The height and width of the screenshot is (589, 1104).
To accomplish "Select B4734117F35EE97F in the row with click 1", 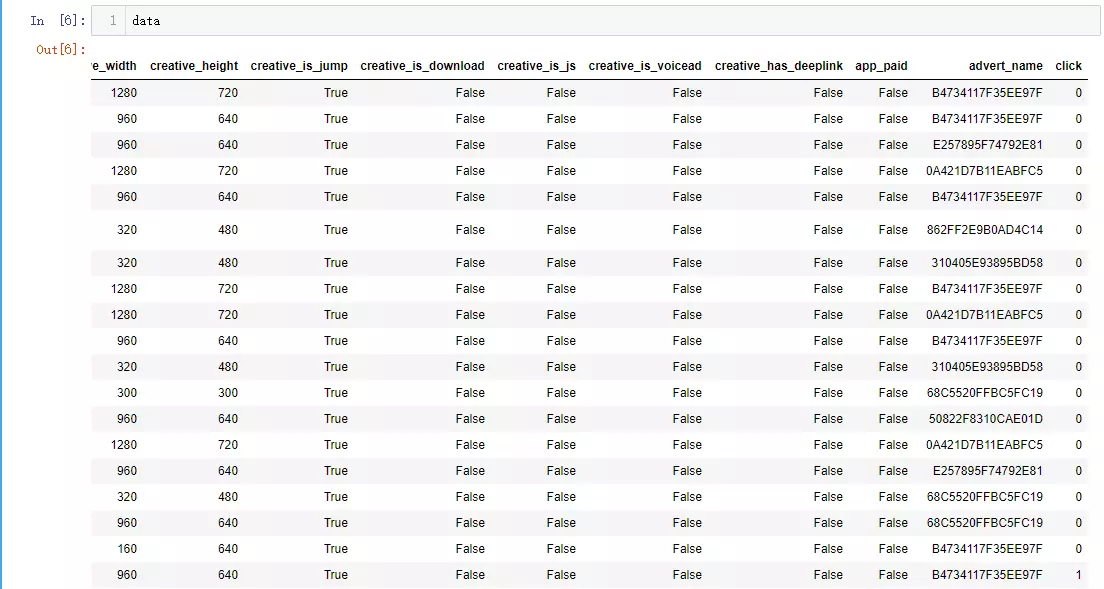I will (x=987, y=575).
